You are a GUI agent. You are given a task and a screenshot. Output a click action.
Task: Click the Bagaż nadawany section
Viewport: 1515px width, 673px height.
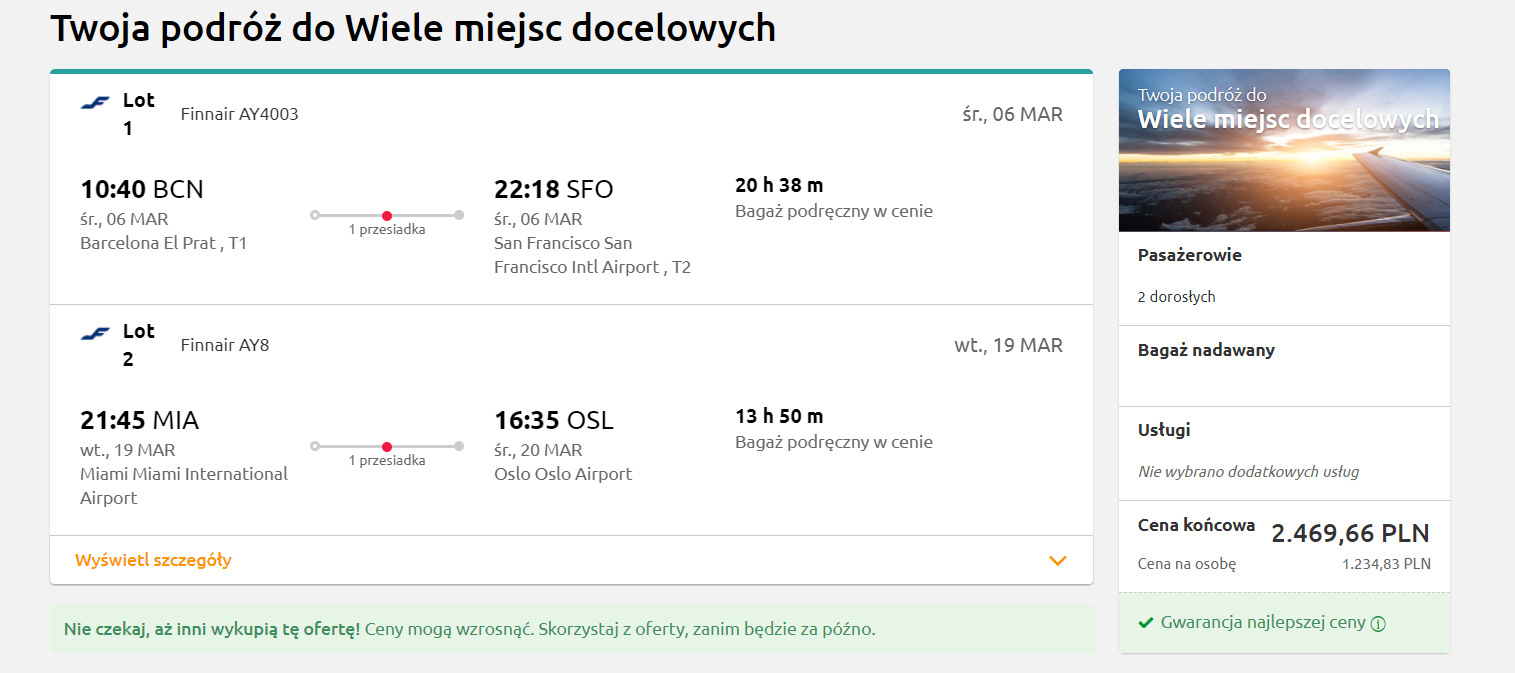pos(1284,366)
